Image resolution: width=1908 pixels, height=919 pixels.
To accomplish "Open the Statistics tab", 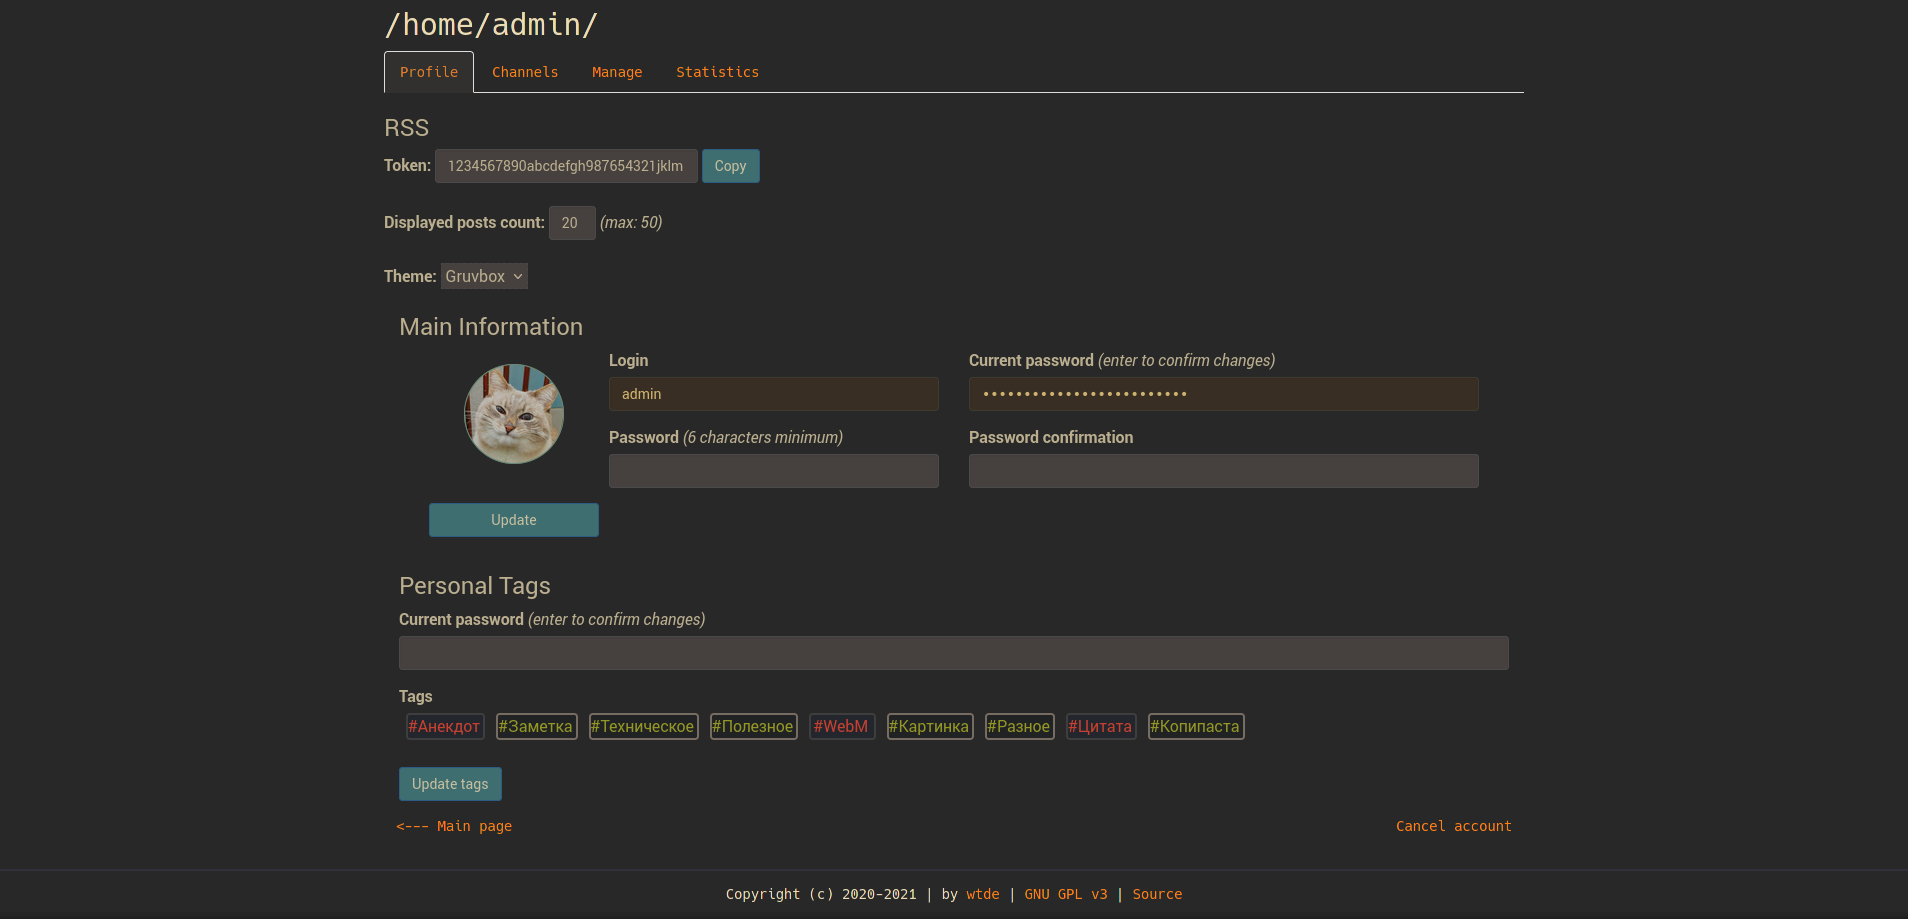I will pos(717,72).
